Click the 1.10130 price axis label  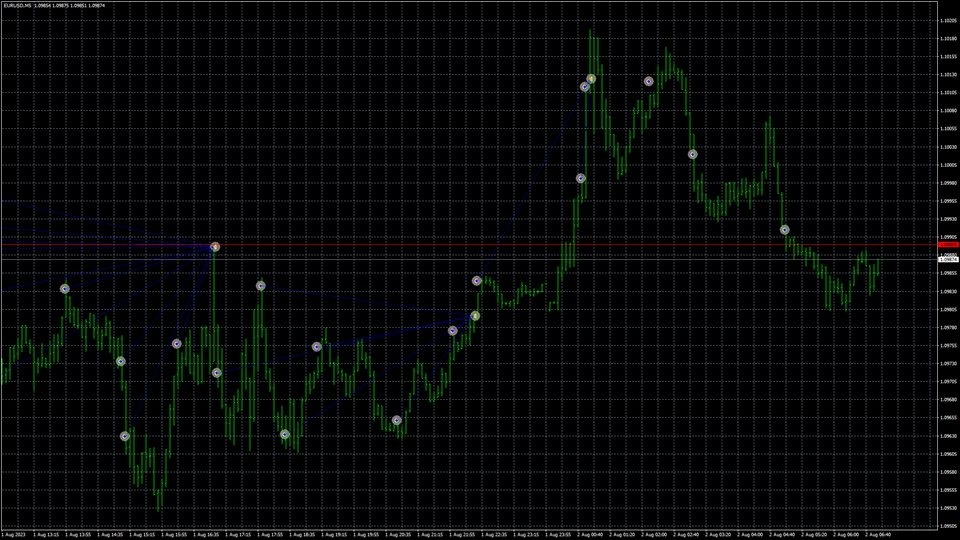(x=948, y=75)
